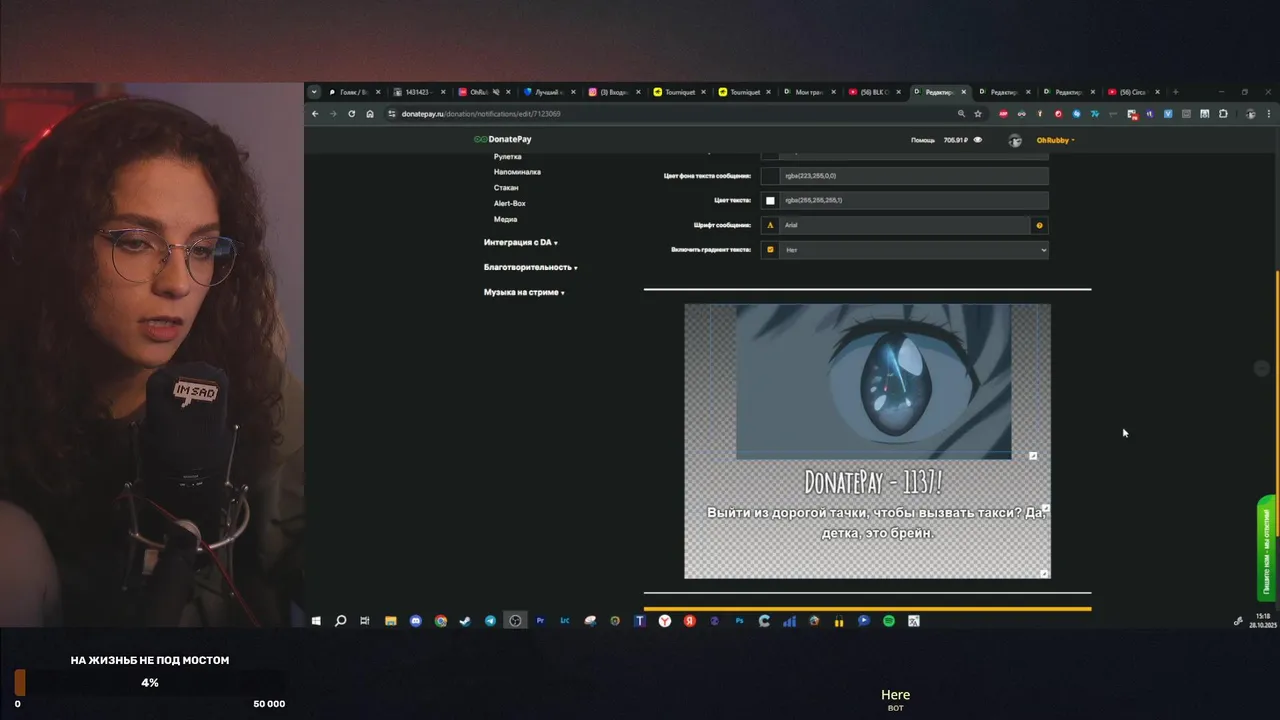This screenshot has width=1280, height=720.
Task: Open the Медиа sidebar item
Action: [505, 219]
